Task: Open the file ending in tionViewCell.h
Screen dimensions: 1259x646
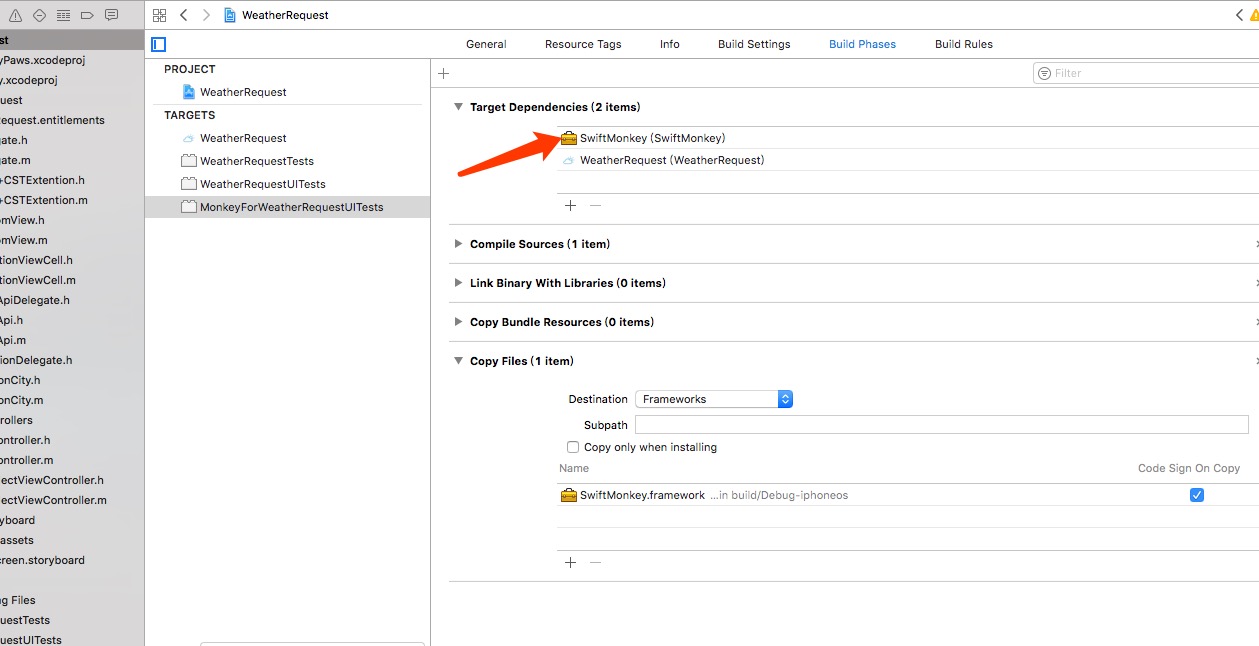Action: (x=37, y=260)
